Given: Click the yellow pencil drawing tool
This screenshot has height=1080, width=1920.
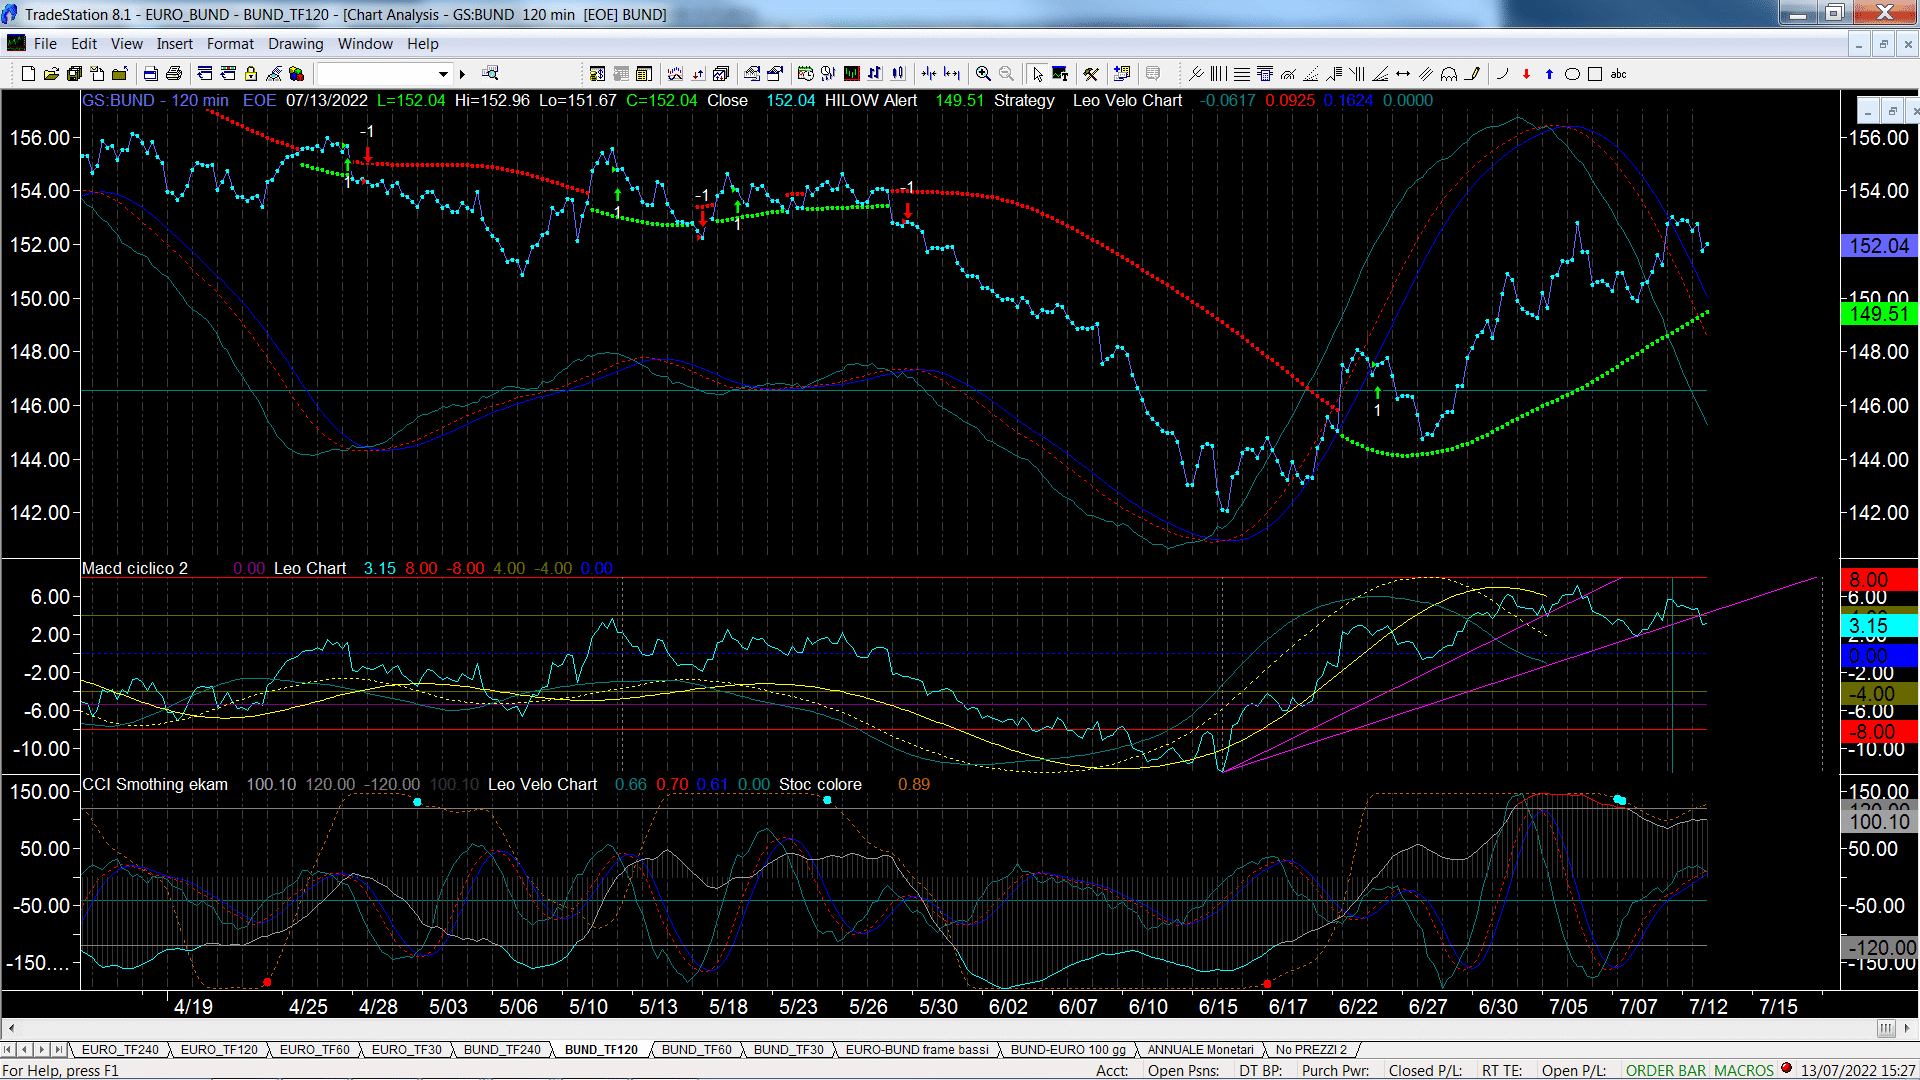Looking at the screenshot, I should [x=1472, y=73].
